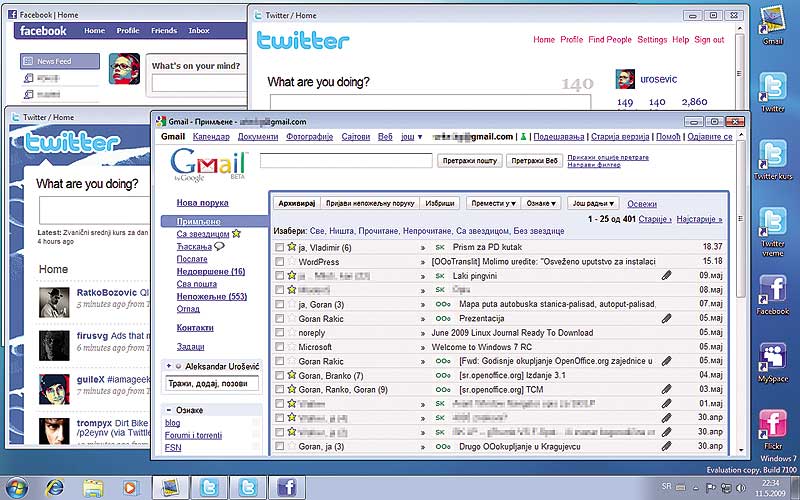Click the Gmail logo
Viewport: 800px width, 500px height.
[x=208, y=164]
